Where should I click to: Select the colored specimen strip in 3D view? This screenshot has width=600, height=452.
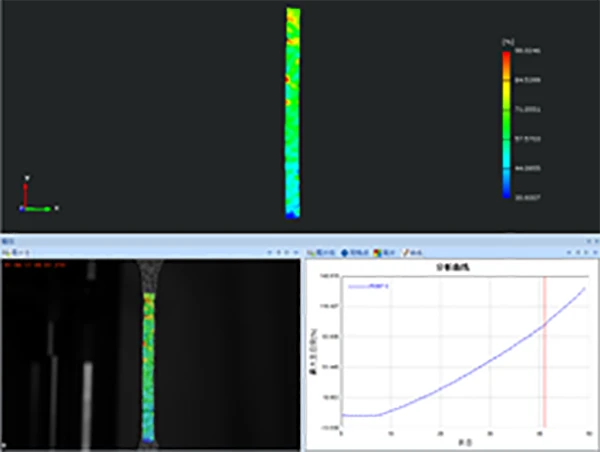click(x=293, y=113)
